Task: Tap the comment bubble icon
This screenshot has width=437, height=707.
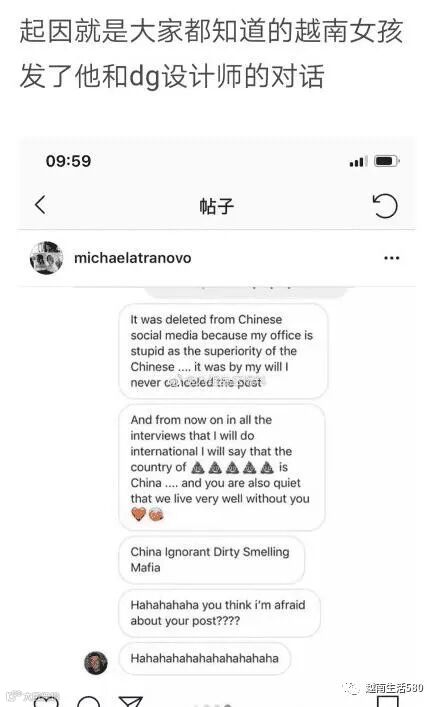Action: [88, 702]
